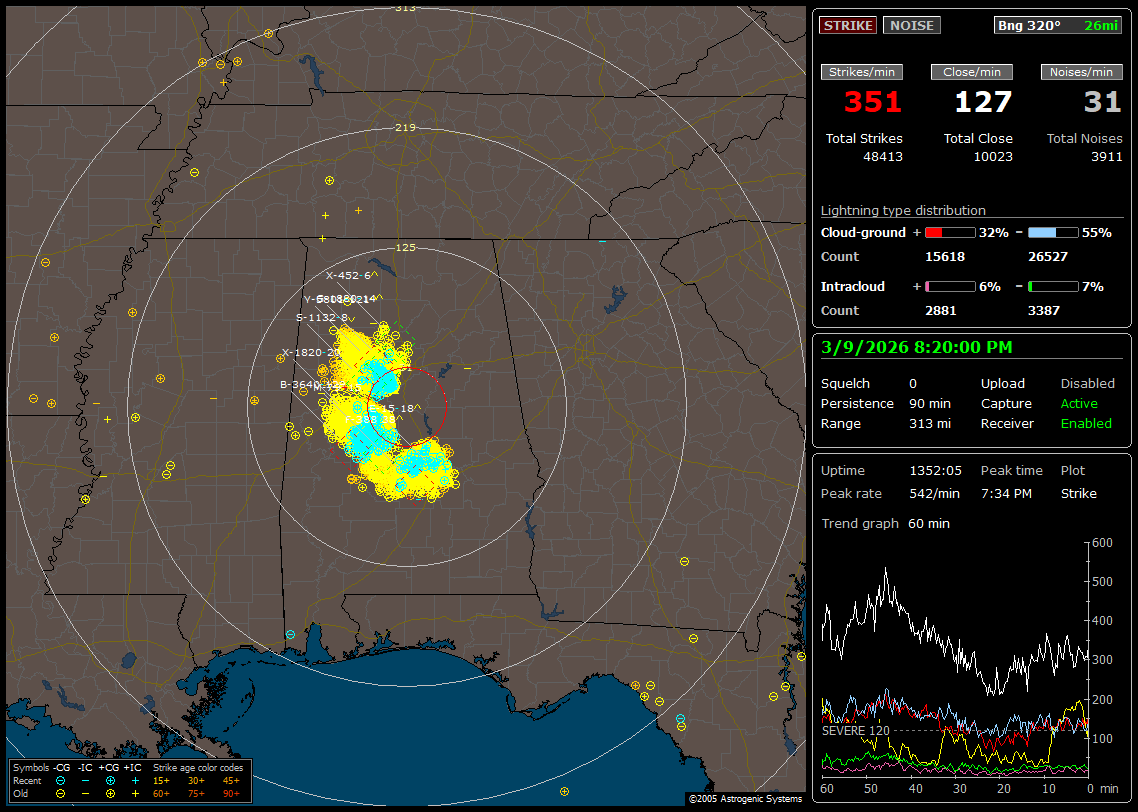
Task: Toggle the NOISE indicator button
Action: pos(911,25)
